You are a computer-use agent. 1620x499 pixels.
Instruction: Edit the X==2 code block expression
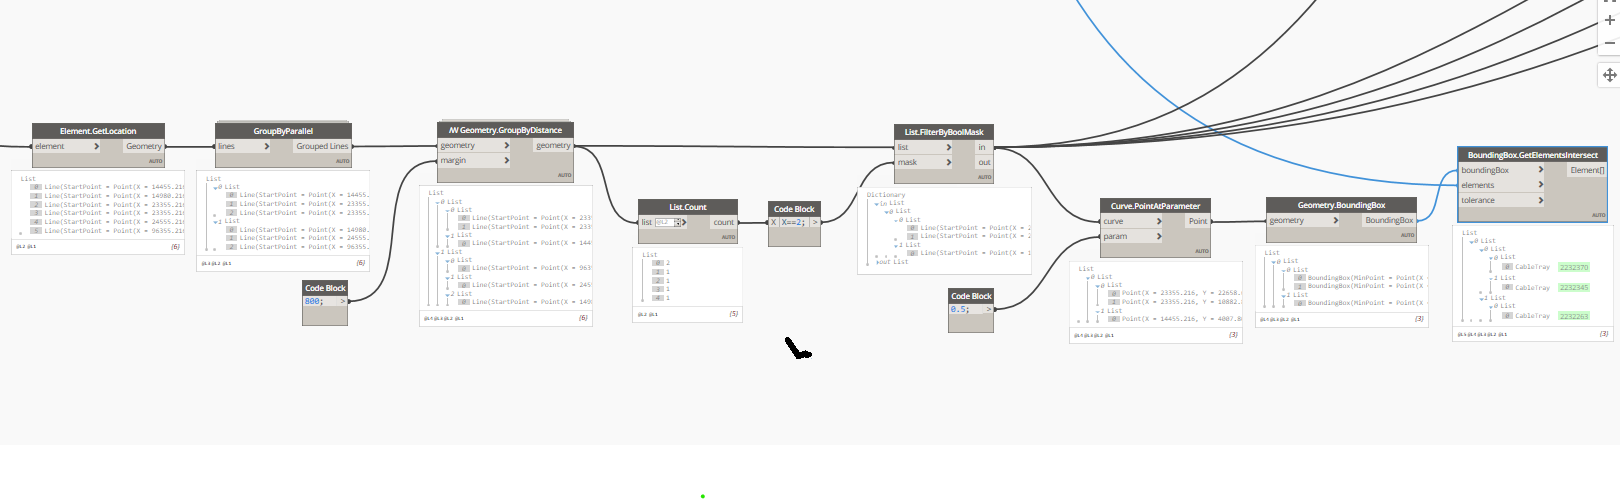coord(794,222)
